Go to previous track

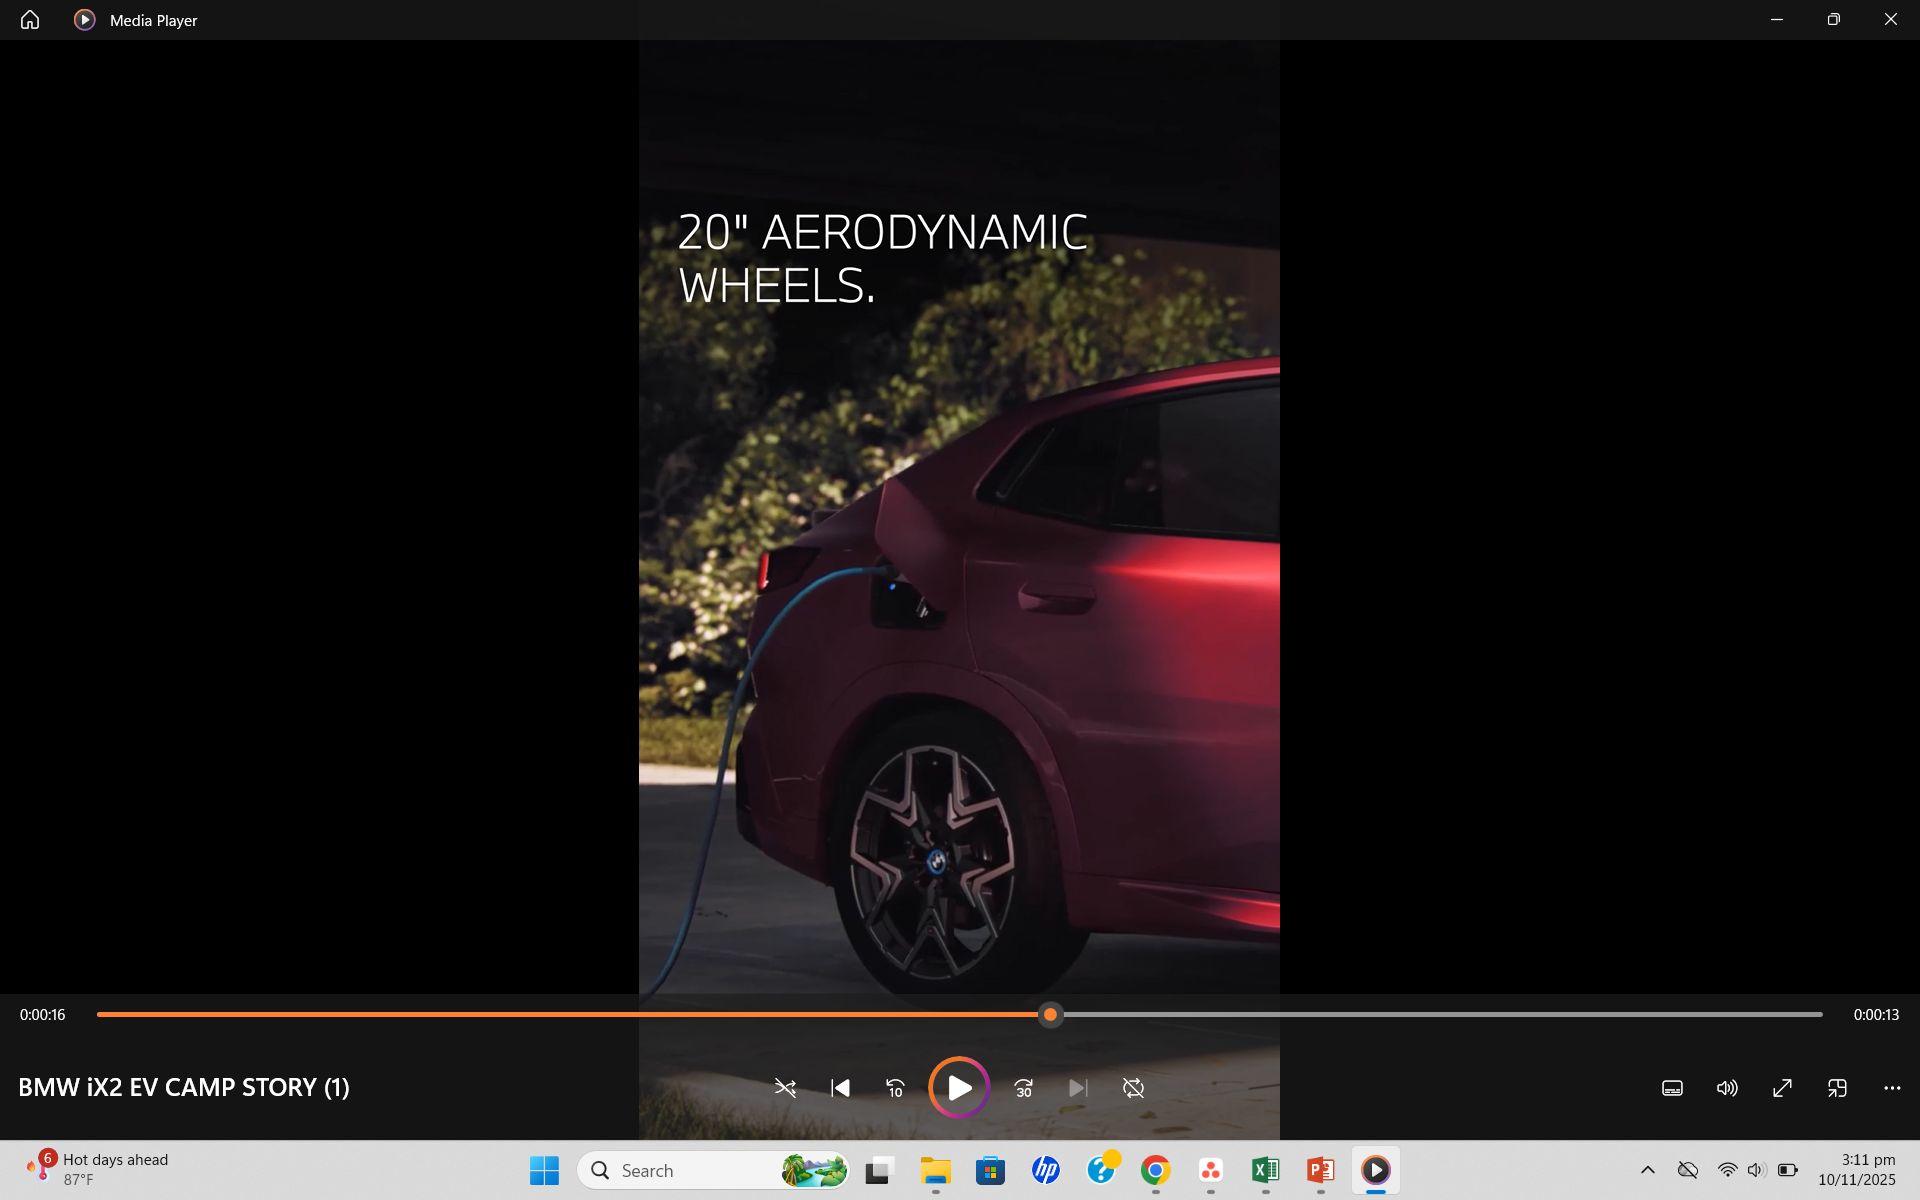(x=840, y=1088)
